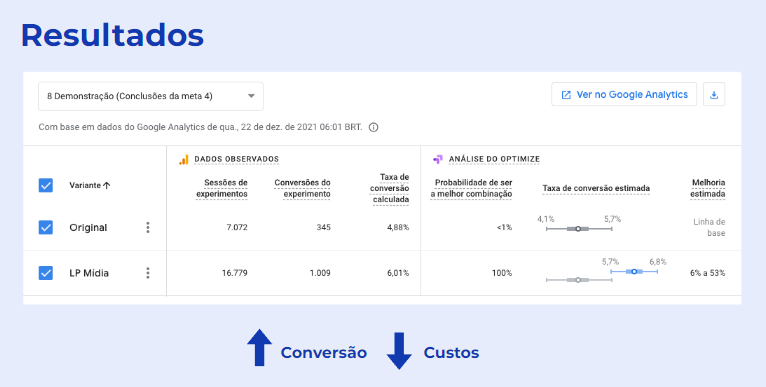The width and height of the screenshot is (766, 387).
Task: Click the blue down arrow beside Custos
Action: pyautogui.click(x=399, y=351)
